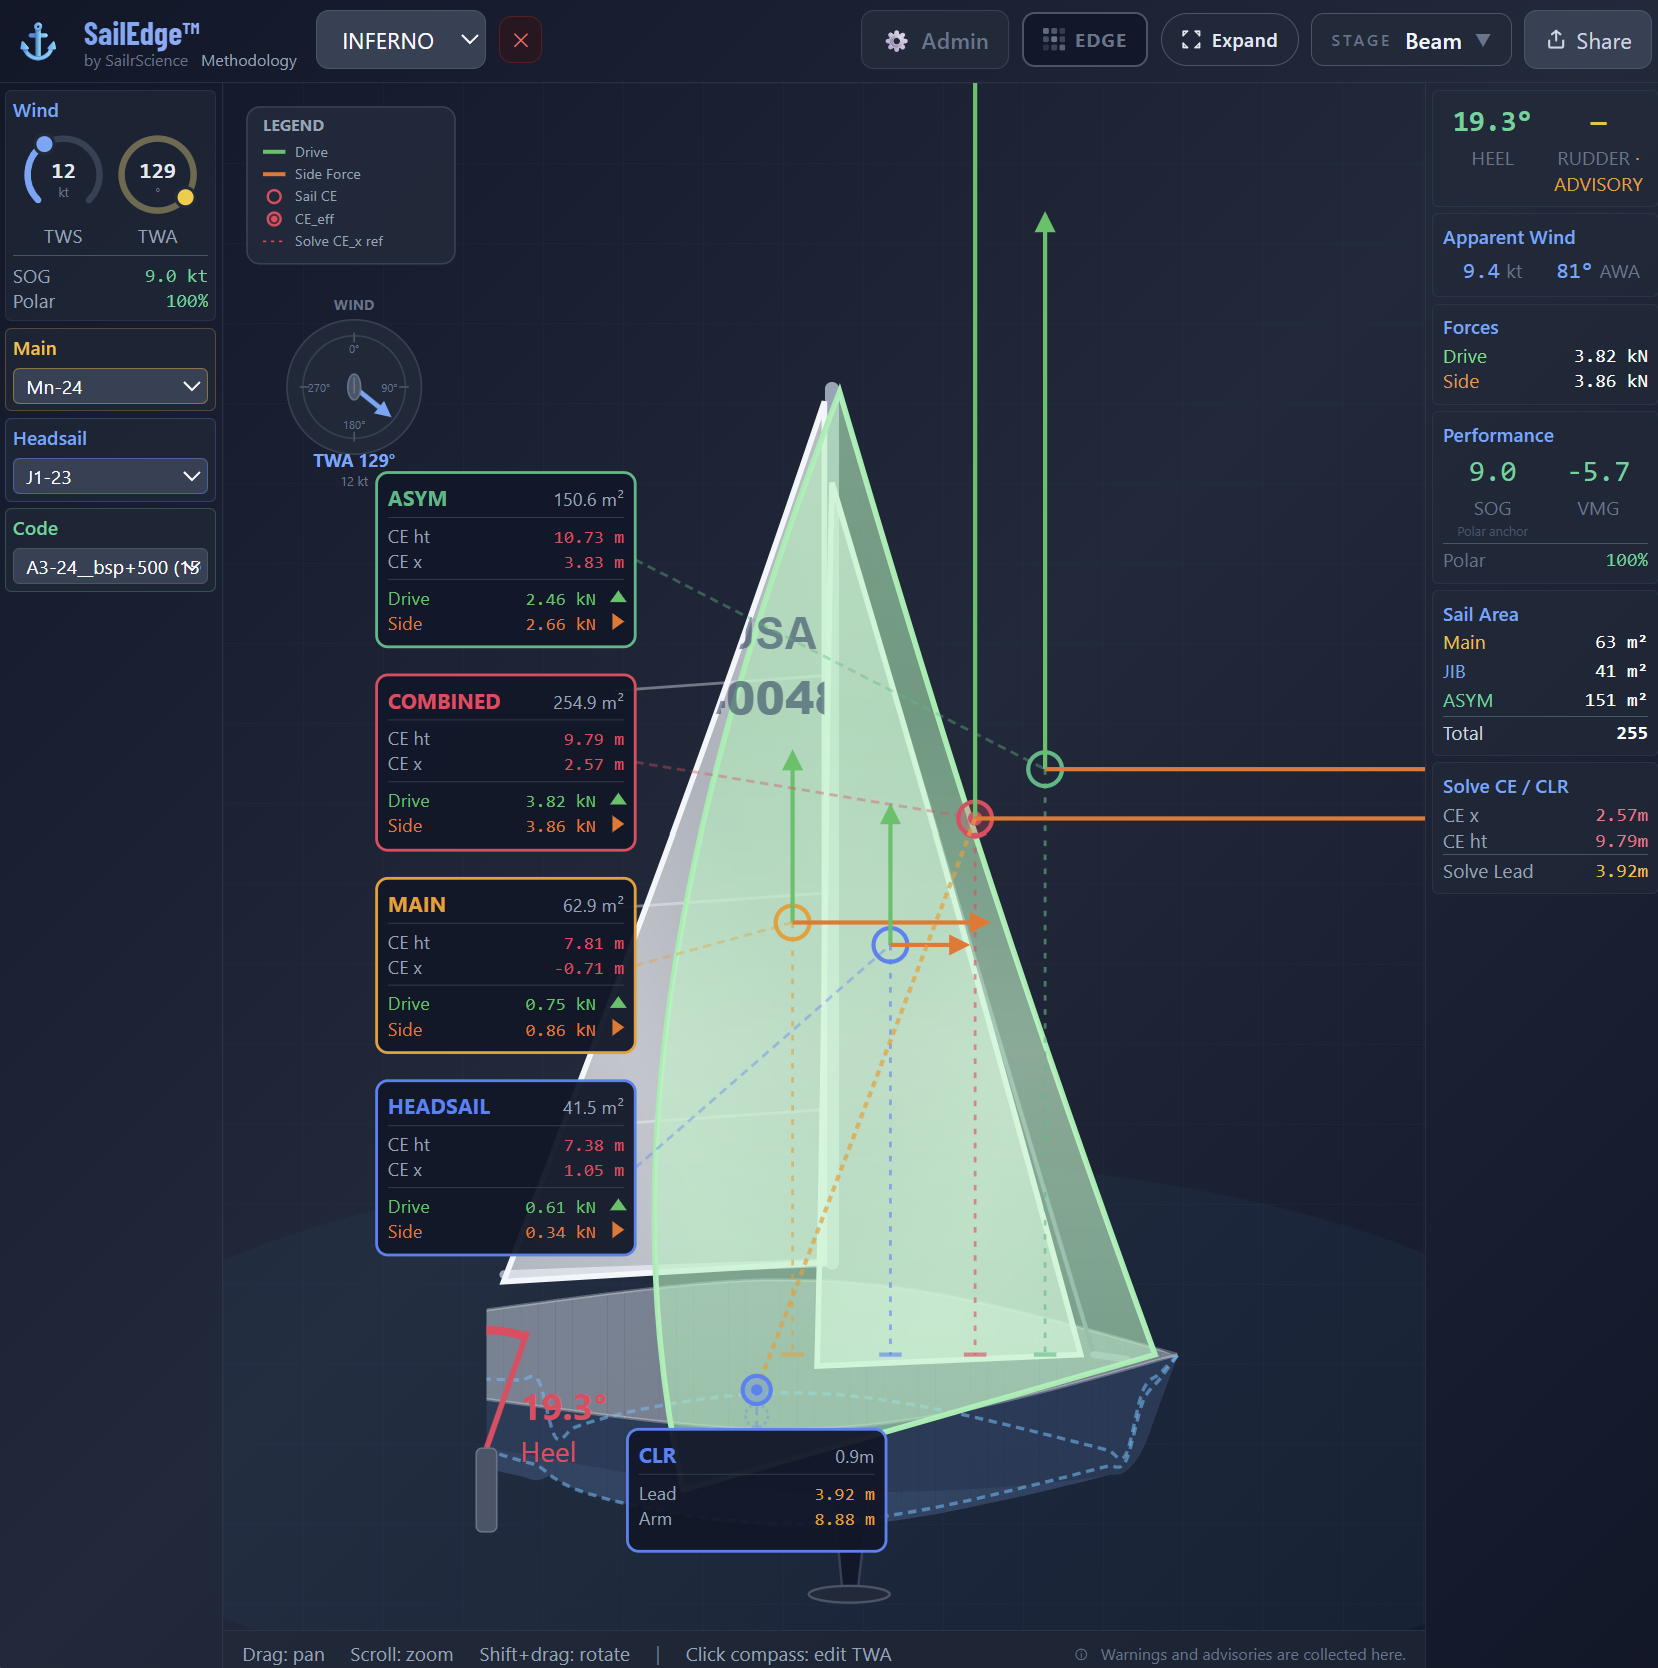Open the Main sail Mn-24 dropdown
The width and height of the screenshot is (1658, 1668).
point(110,387)
